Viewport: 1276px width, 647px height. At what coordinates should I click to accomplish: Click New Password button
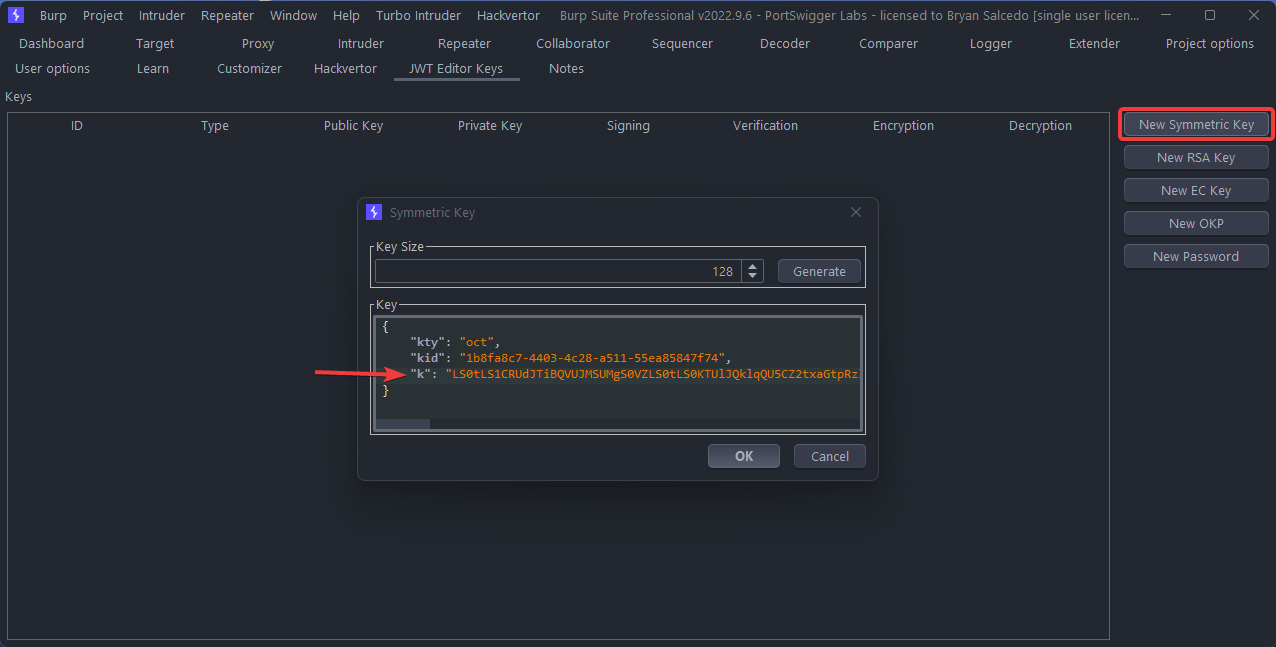(1195, 256)
